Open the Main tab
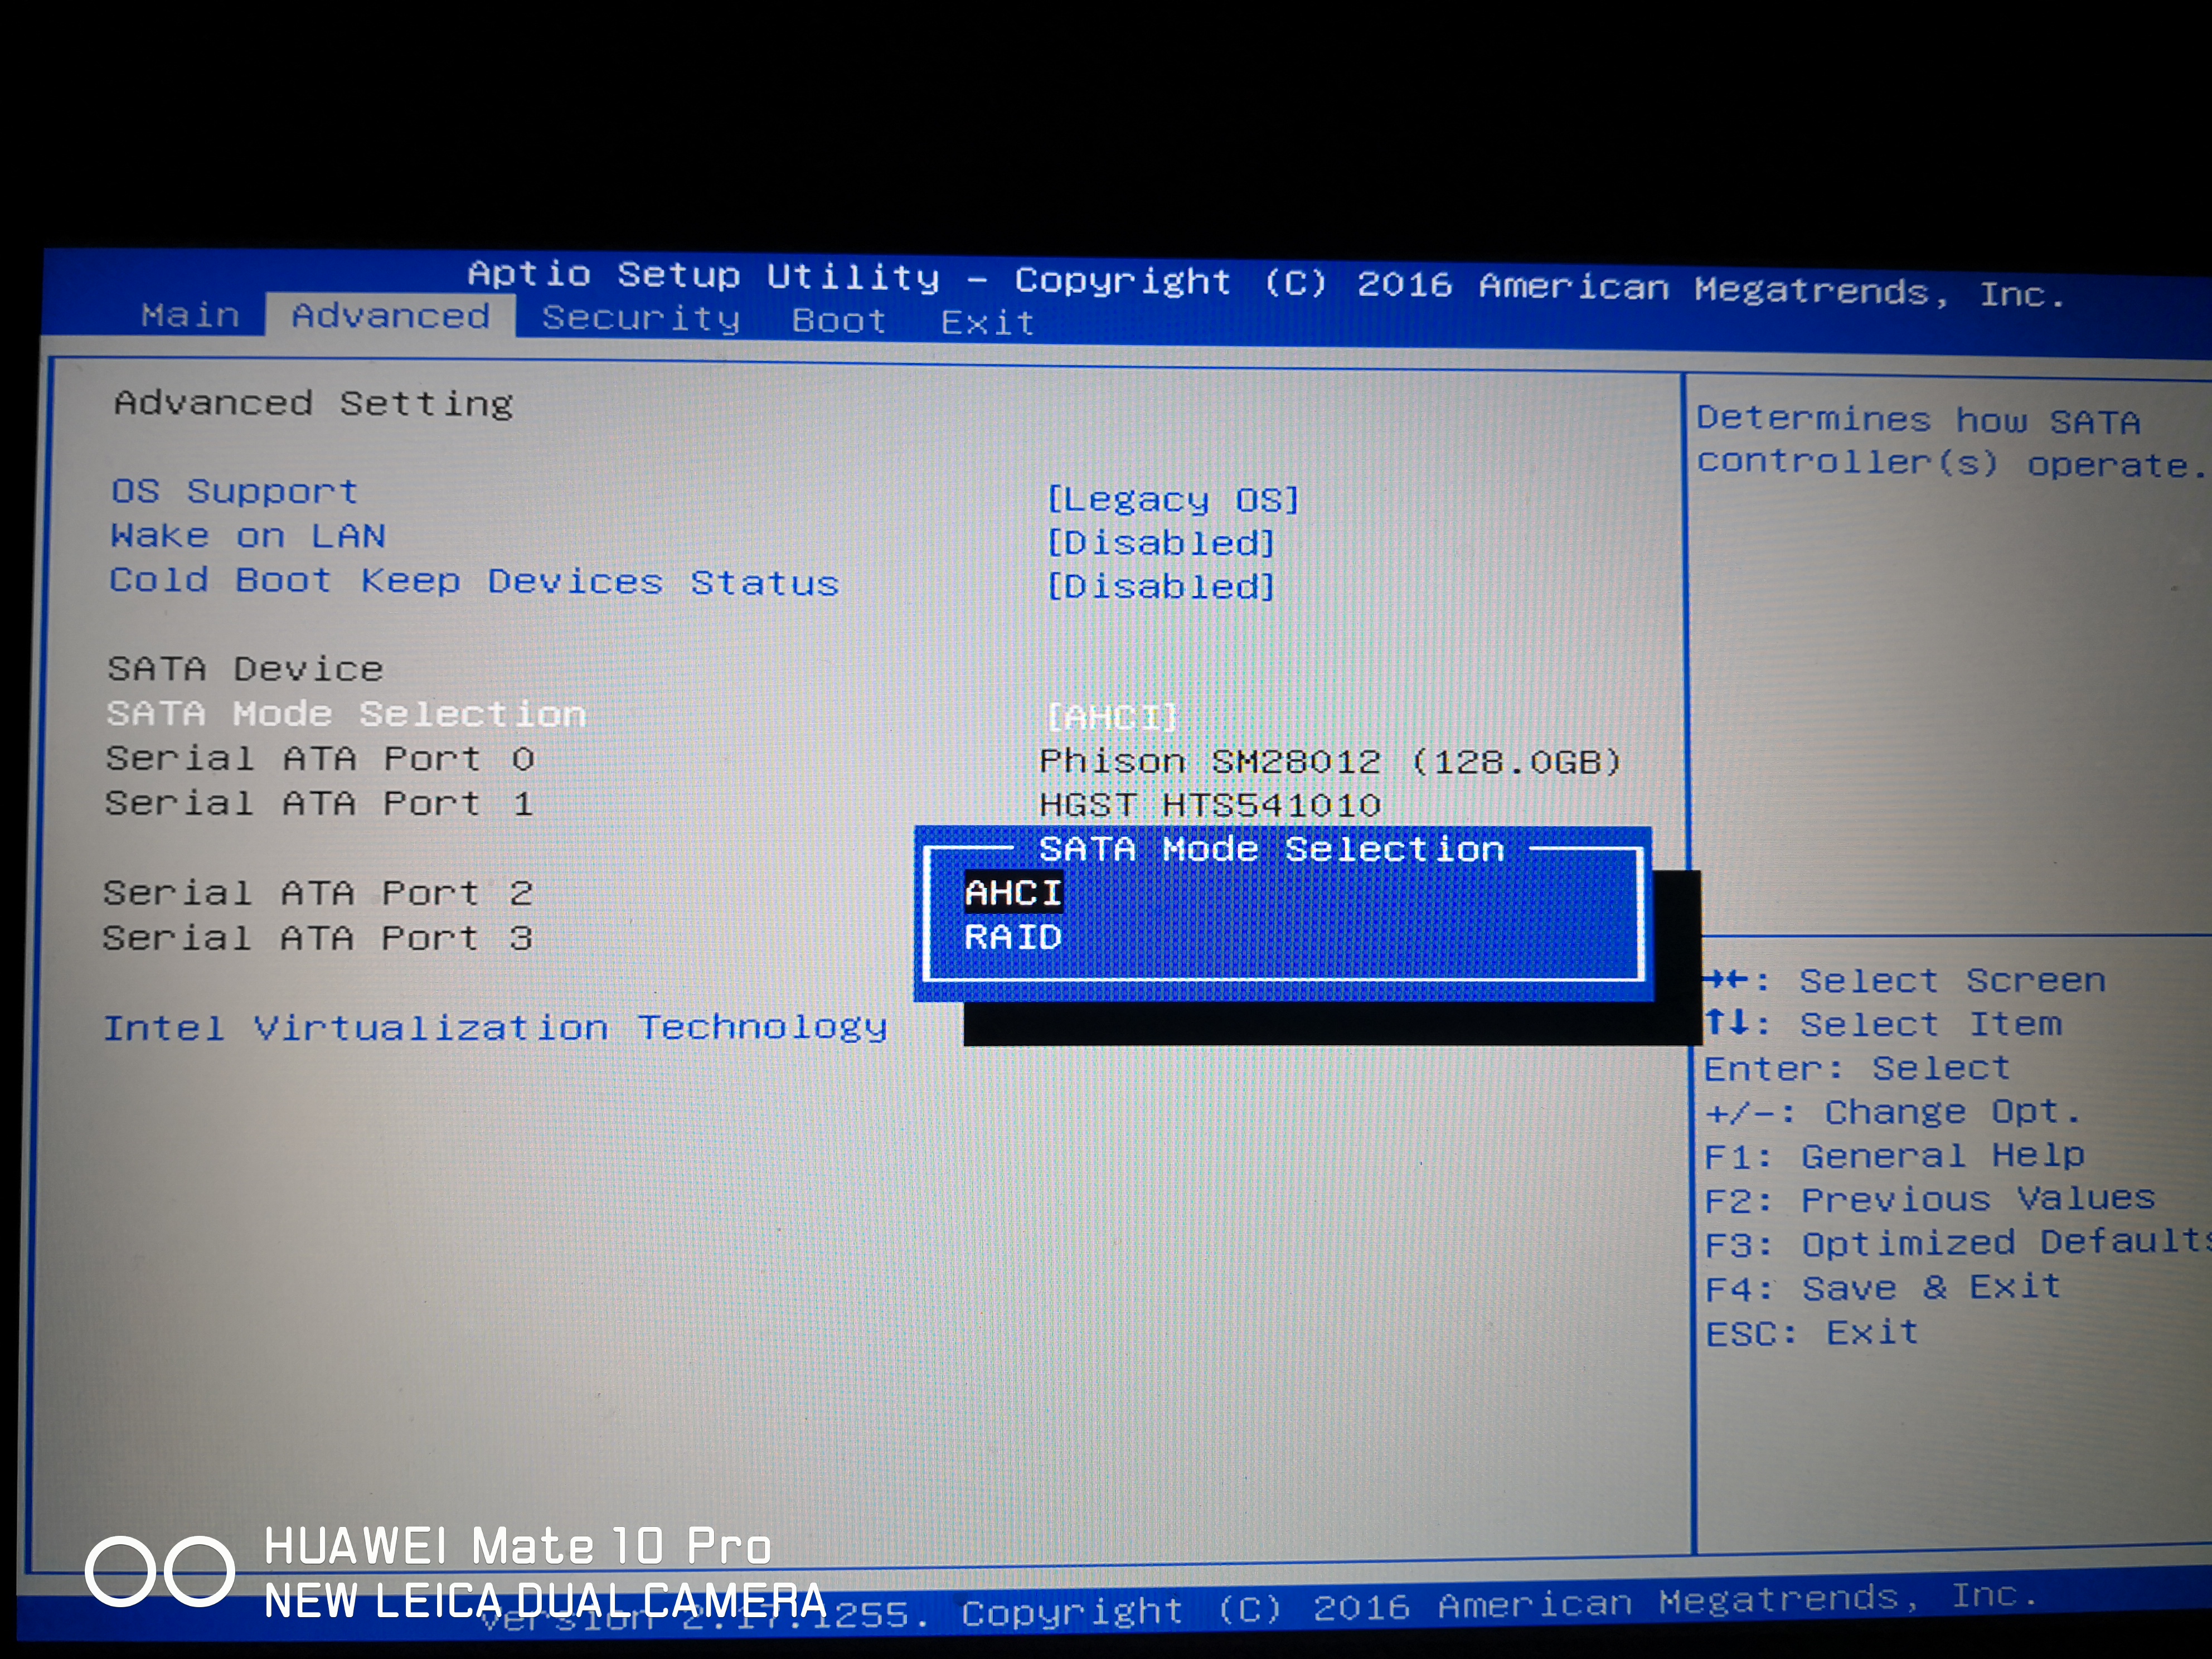This screenshot has height=1659, width=2212. (190, 316)
